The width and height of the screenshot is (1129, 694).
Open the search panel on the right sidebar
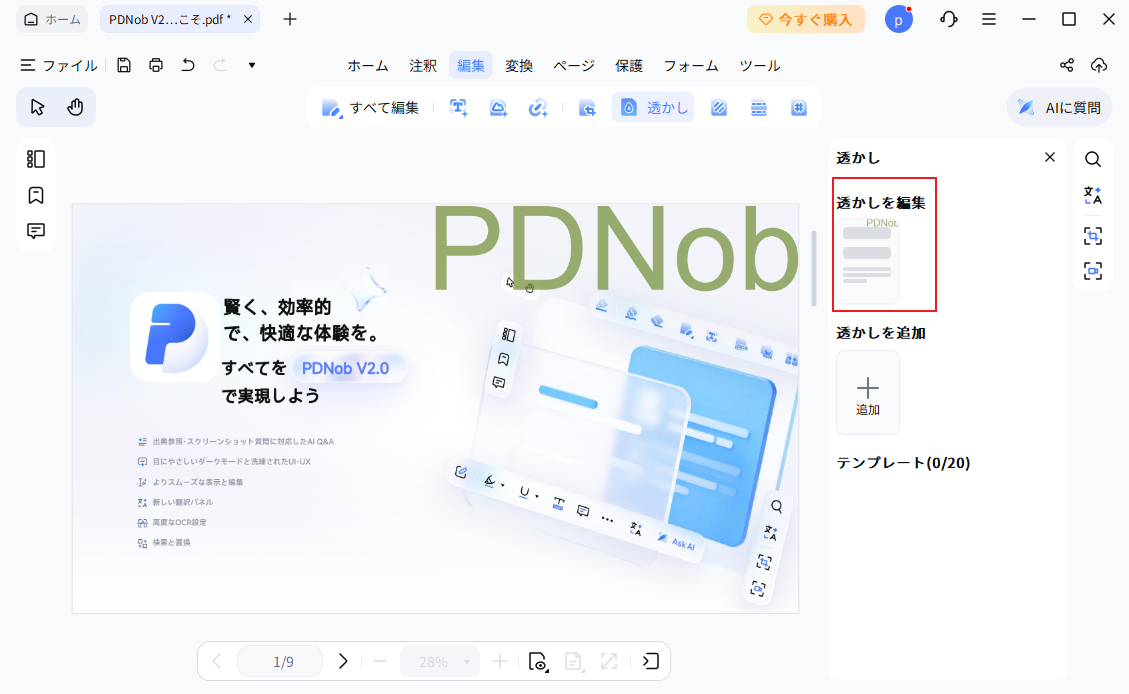pyautogui.click(x=1092, y=159)
